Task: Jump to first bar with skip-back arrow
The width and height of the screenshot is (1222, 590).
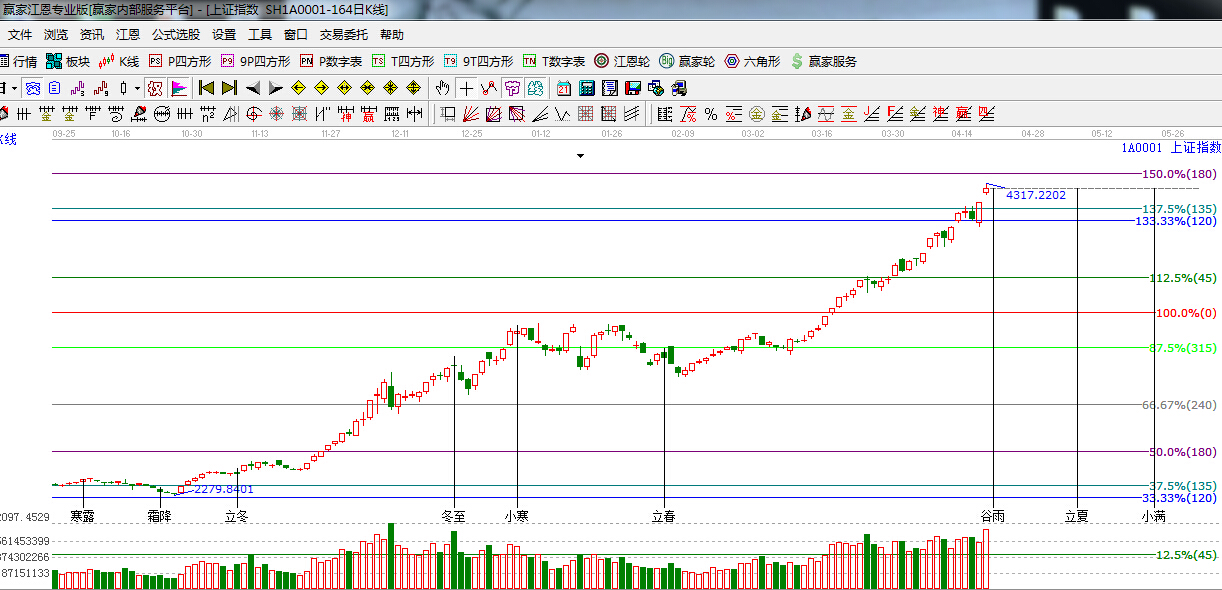Action: coord(206,88)
